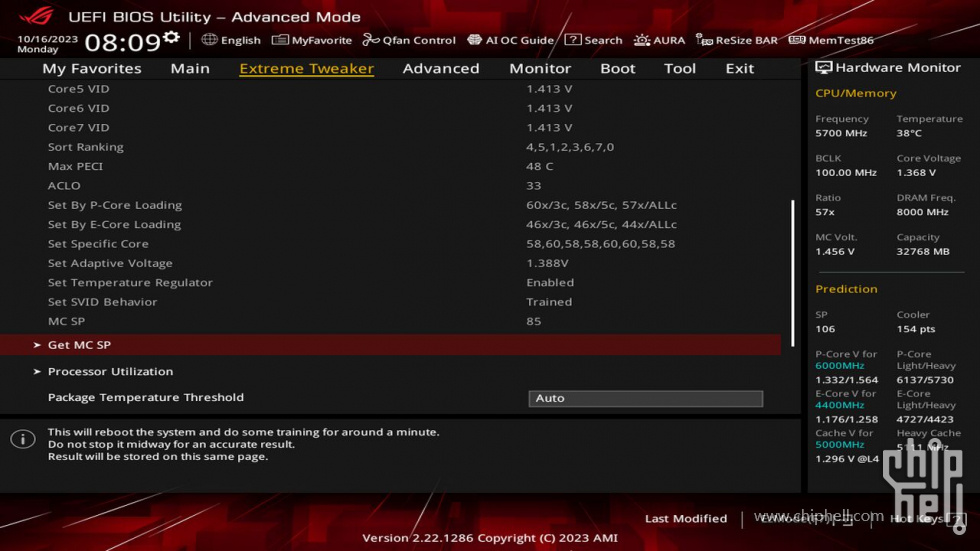Open time settings gear icon

coord(171,38)
